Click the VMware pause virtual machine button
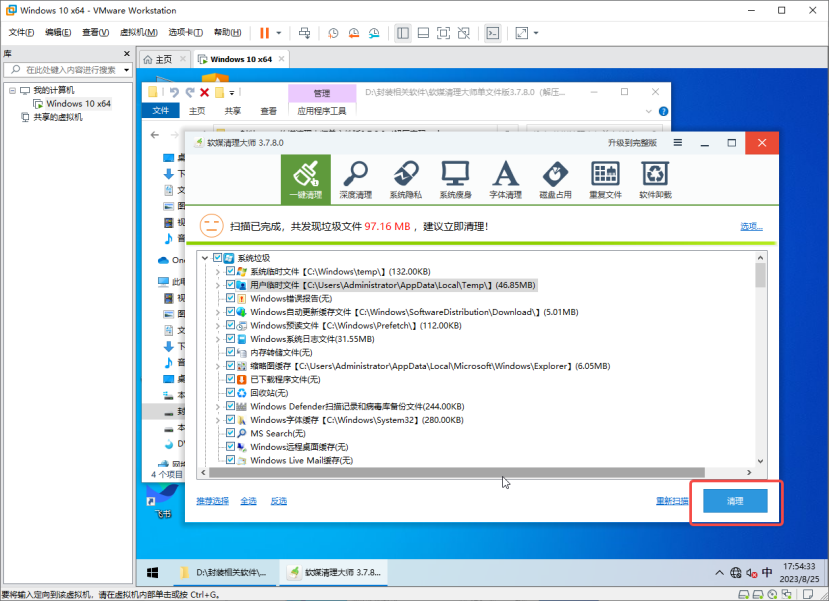The height and width of the screenshot is (602, 829). pyautogui.click(x=264, y=33)
